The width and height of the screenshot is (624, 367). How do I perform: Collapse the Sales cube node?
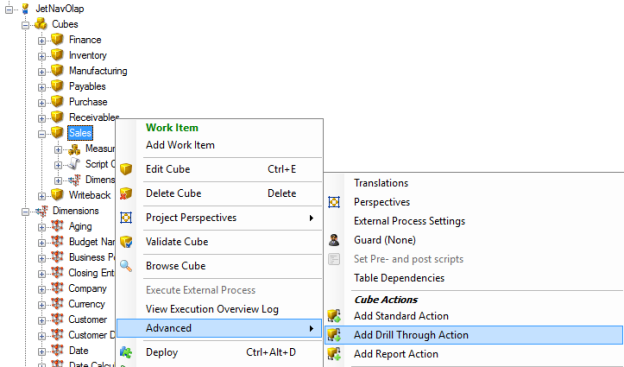point(42,134)
